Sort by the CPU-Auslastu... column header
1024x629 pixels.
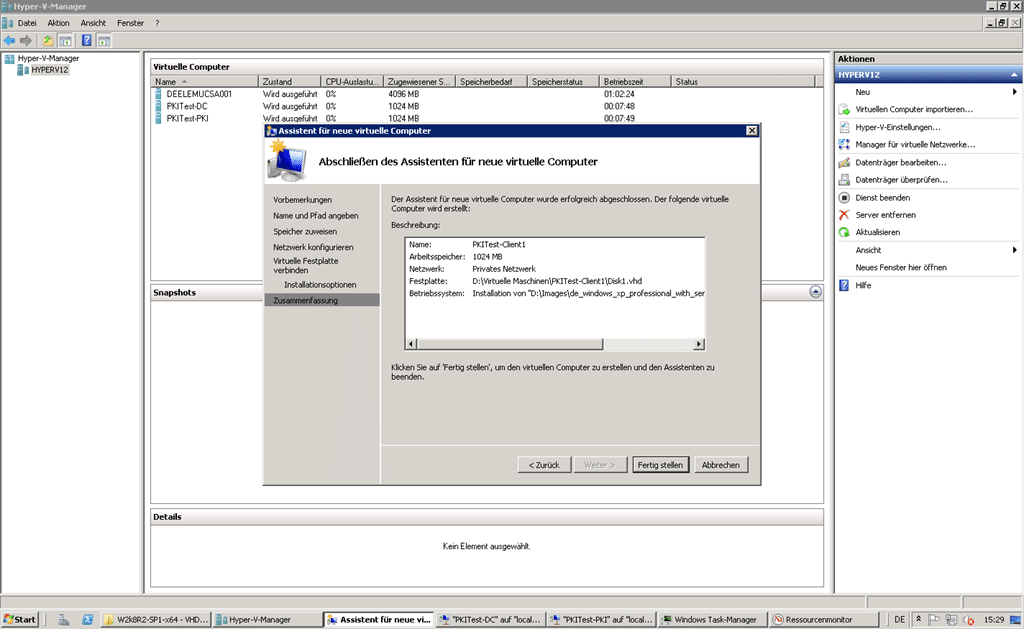point(353,82)
